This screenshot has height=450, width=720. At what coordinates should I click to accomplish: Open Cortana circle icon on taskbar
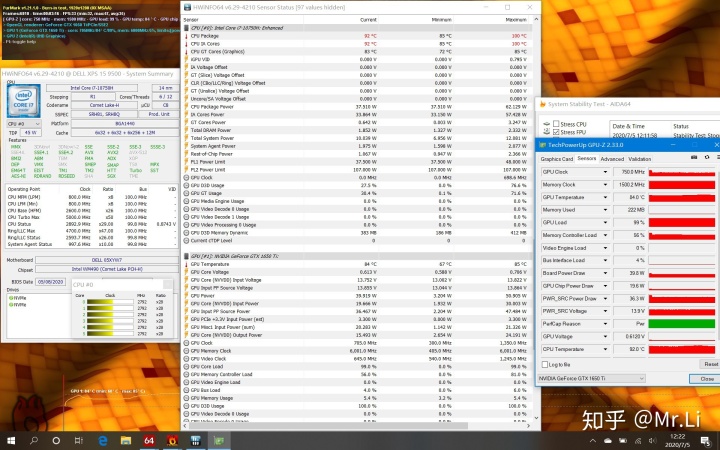[56, 440]
